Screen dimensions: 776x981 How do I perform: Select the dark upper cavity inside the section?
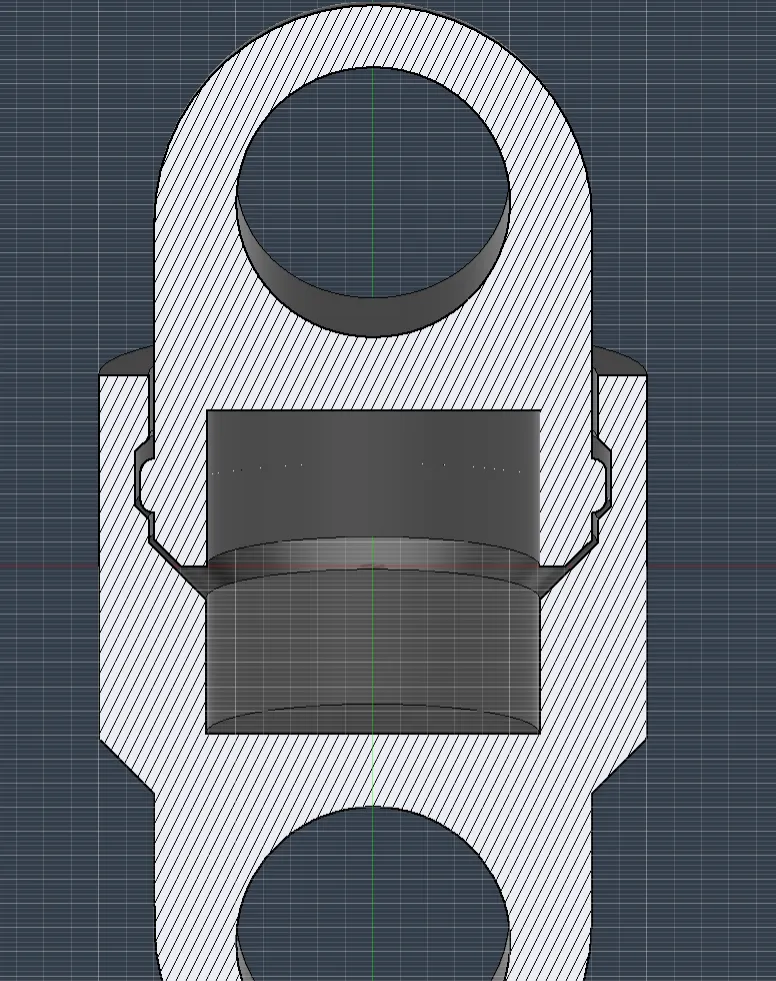[373, 475]
